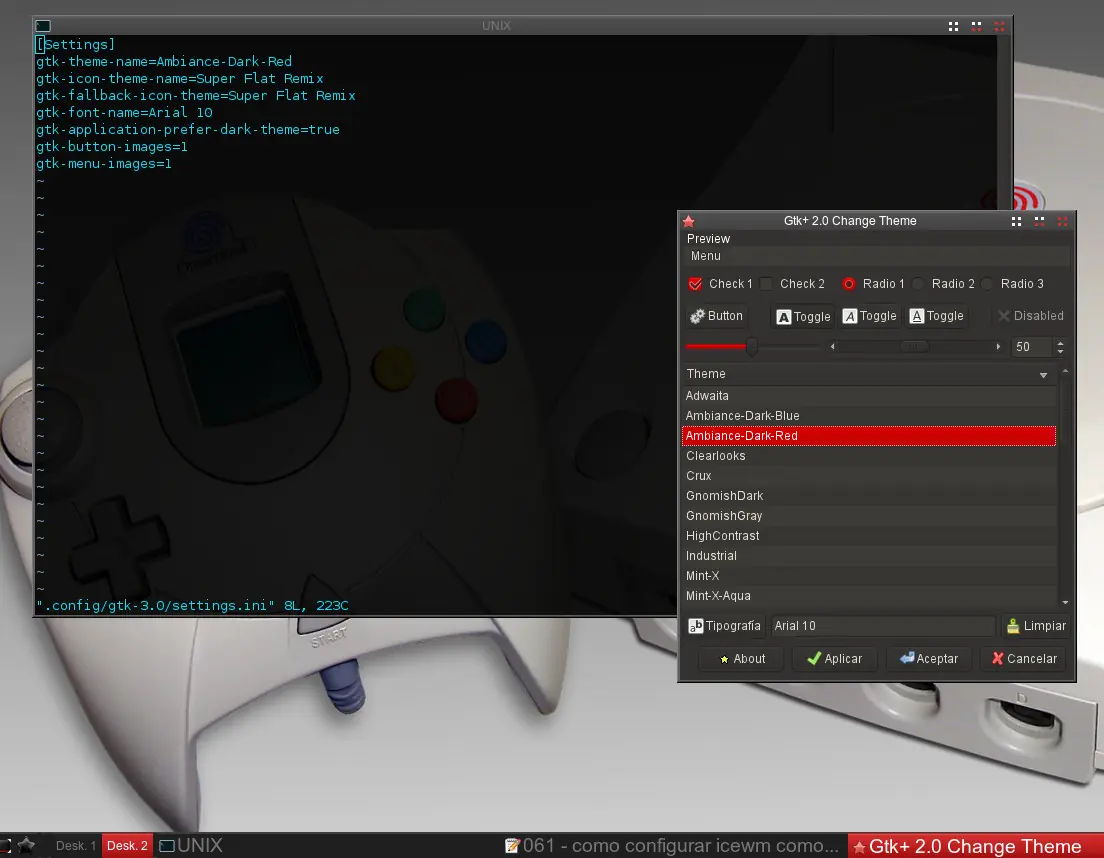
Task: Decrease the spin box value of 50
Action: [x=1060, y=351]
